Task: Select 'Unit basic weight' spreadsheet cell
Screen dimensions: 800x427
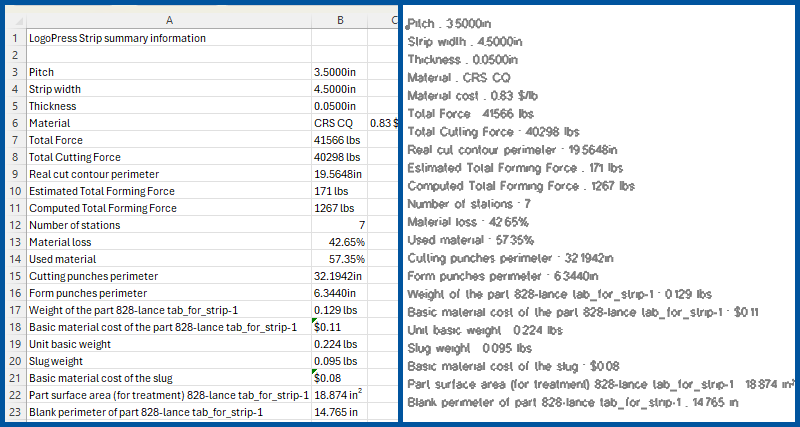Action: [169, 344]
